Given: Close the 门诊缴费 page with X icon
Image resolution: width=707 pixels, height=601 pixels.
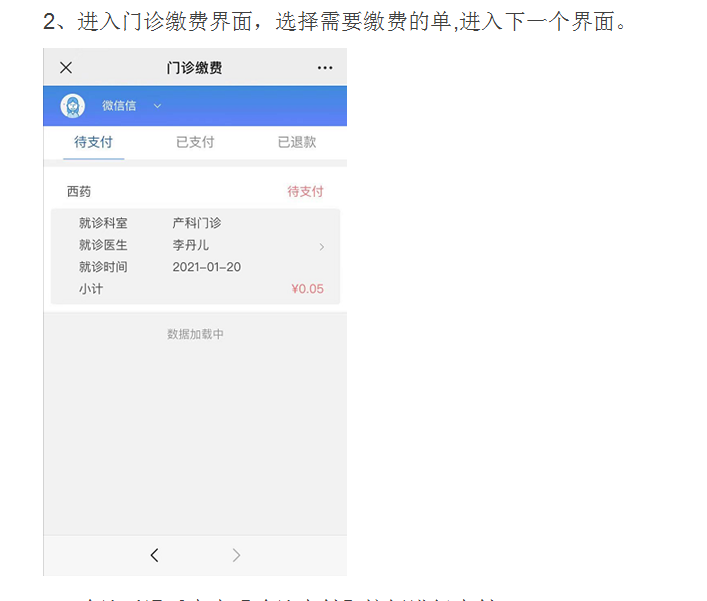Looking at the screenshot, I should click(x=66, y=68).
